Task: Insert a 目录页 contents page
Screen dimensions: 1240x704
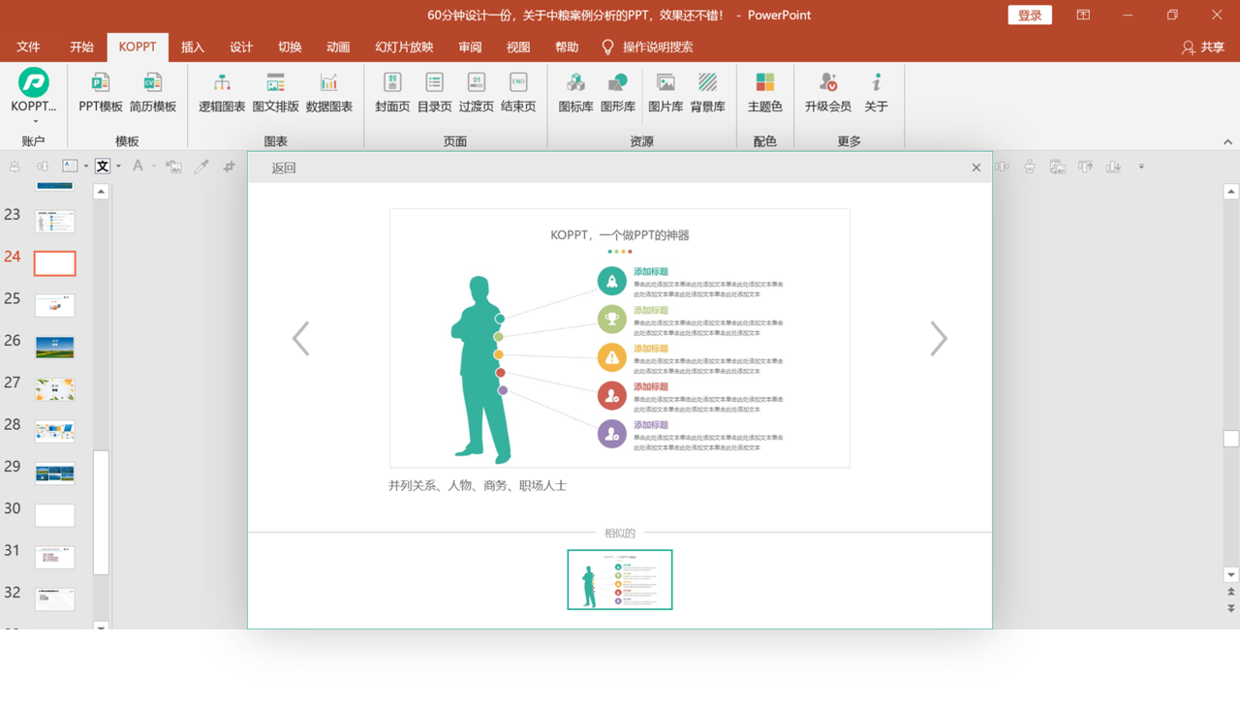Action: (434, 92)
